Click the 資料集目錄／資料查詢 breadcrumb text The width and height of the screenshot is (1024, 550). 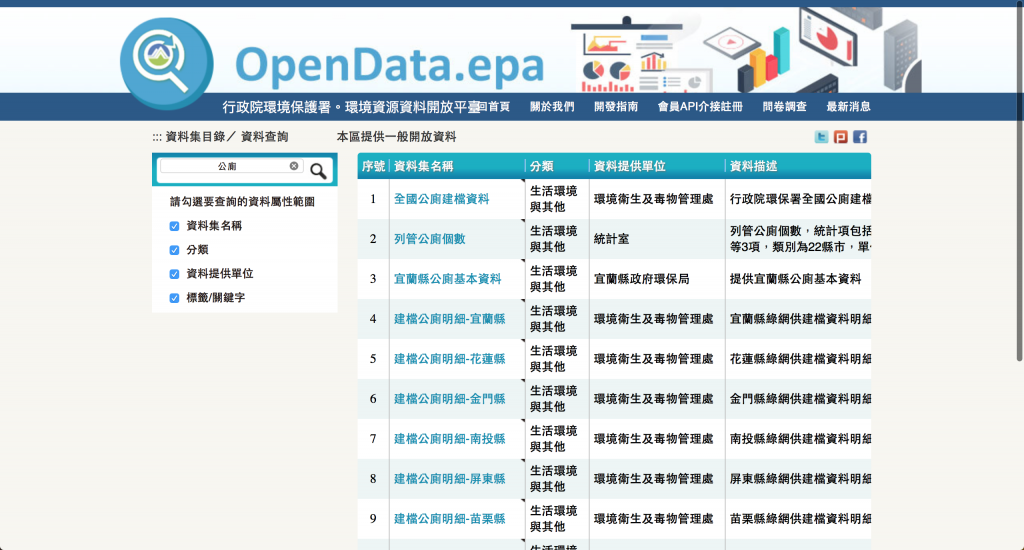(x=227, y=137)
